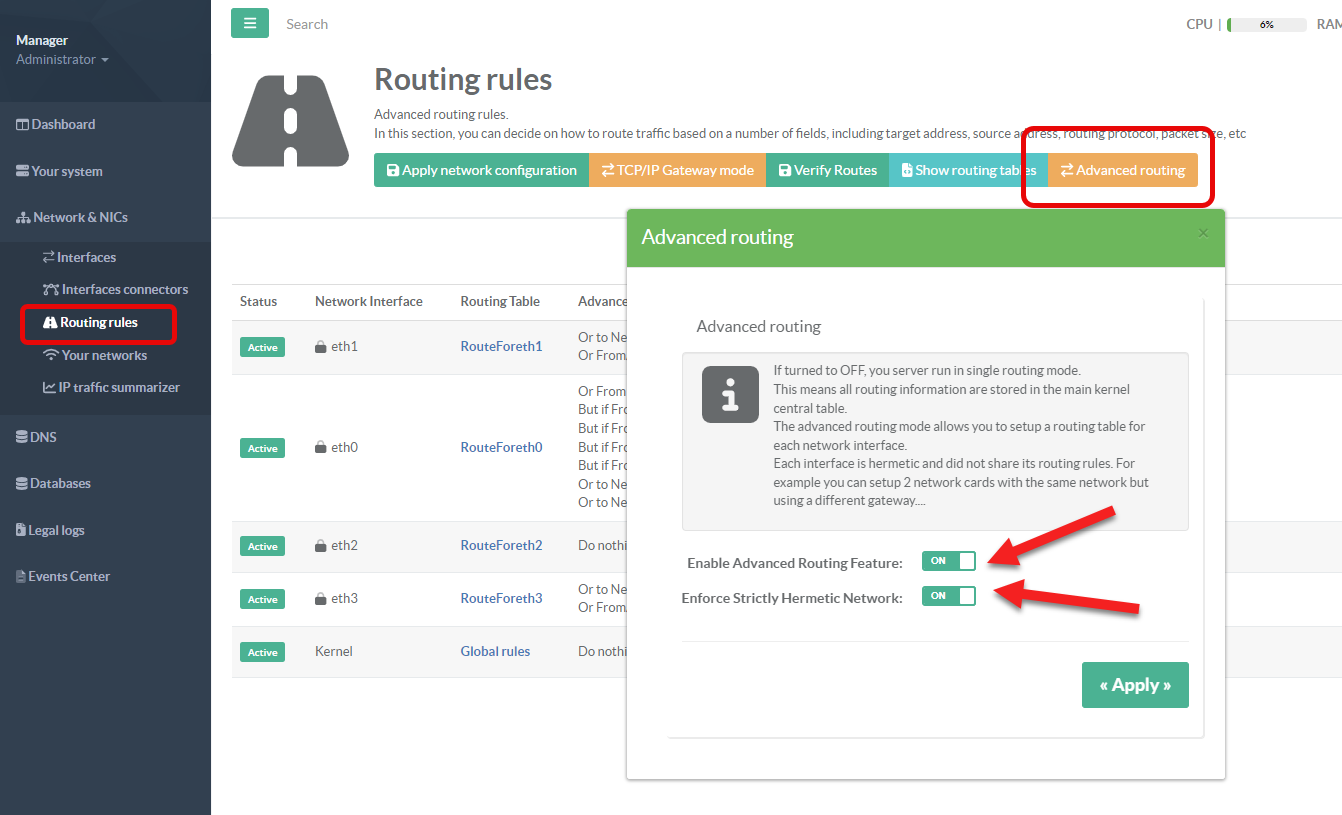Screen dimensions: 1342x815
Task: Click the Active status badge for eth1
Action: click(262, 347)
